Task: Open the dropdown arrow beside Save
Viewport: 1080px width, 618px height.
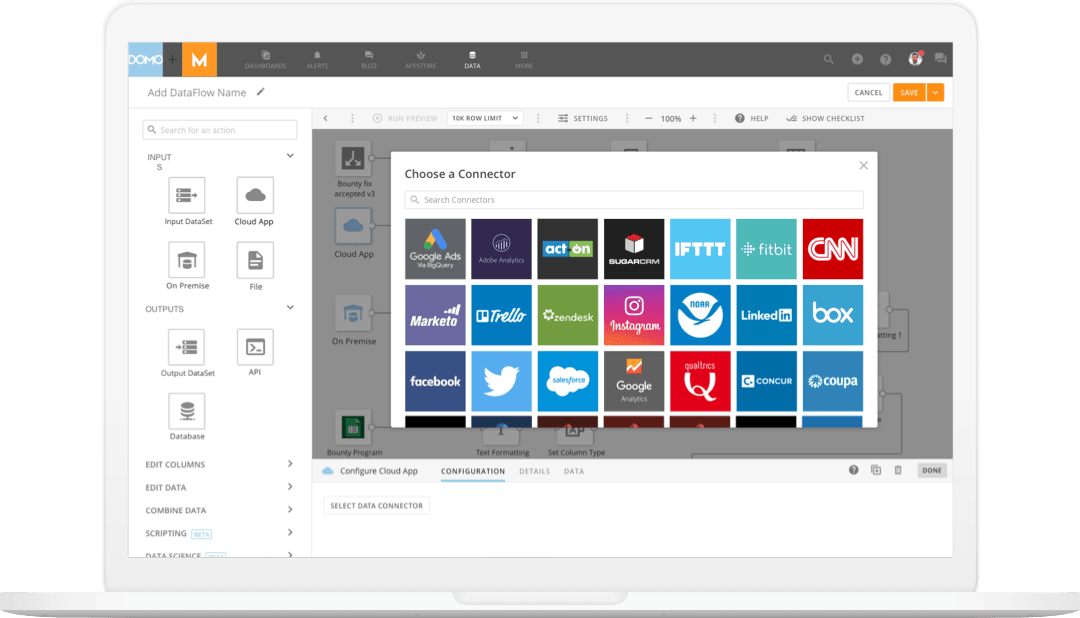Action: click(x=935, y=92)
